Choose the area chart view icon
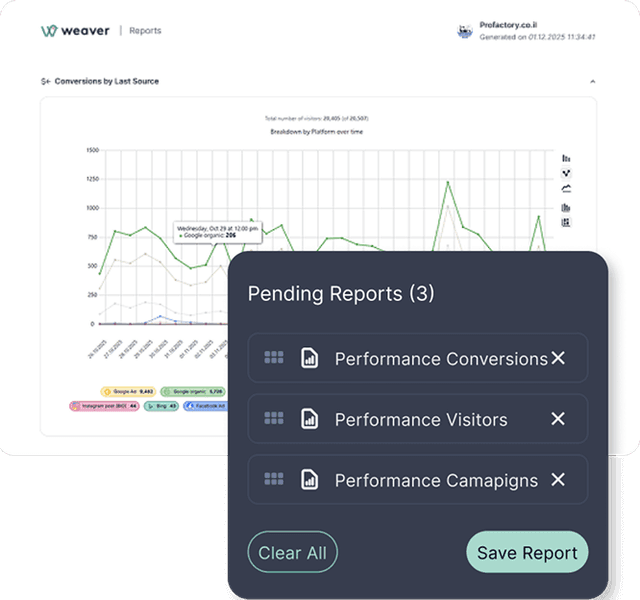Screen dimensions: 640x600 (566, 188)
